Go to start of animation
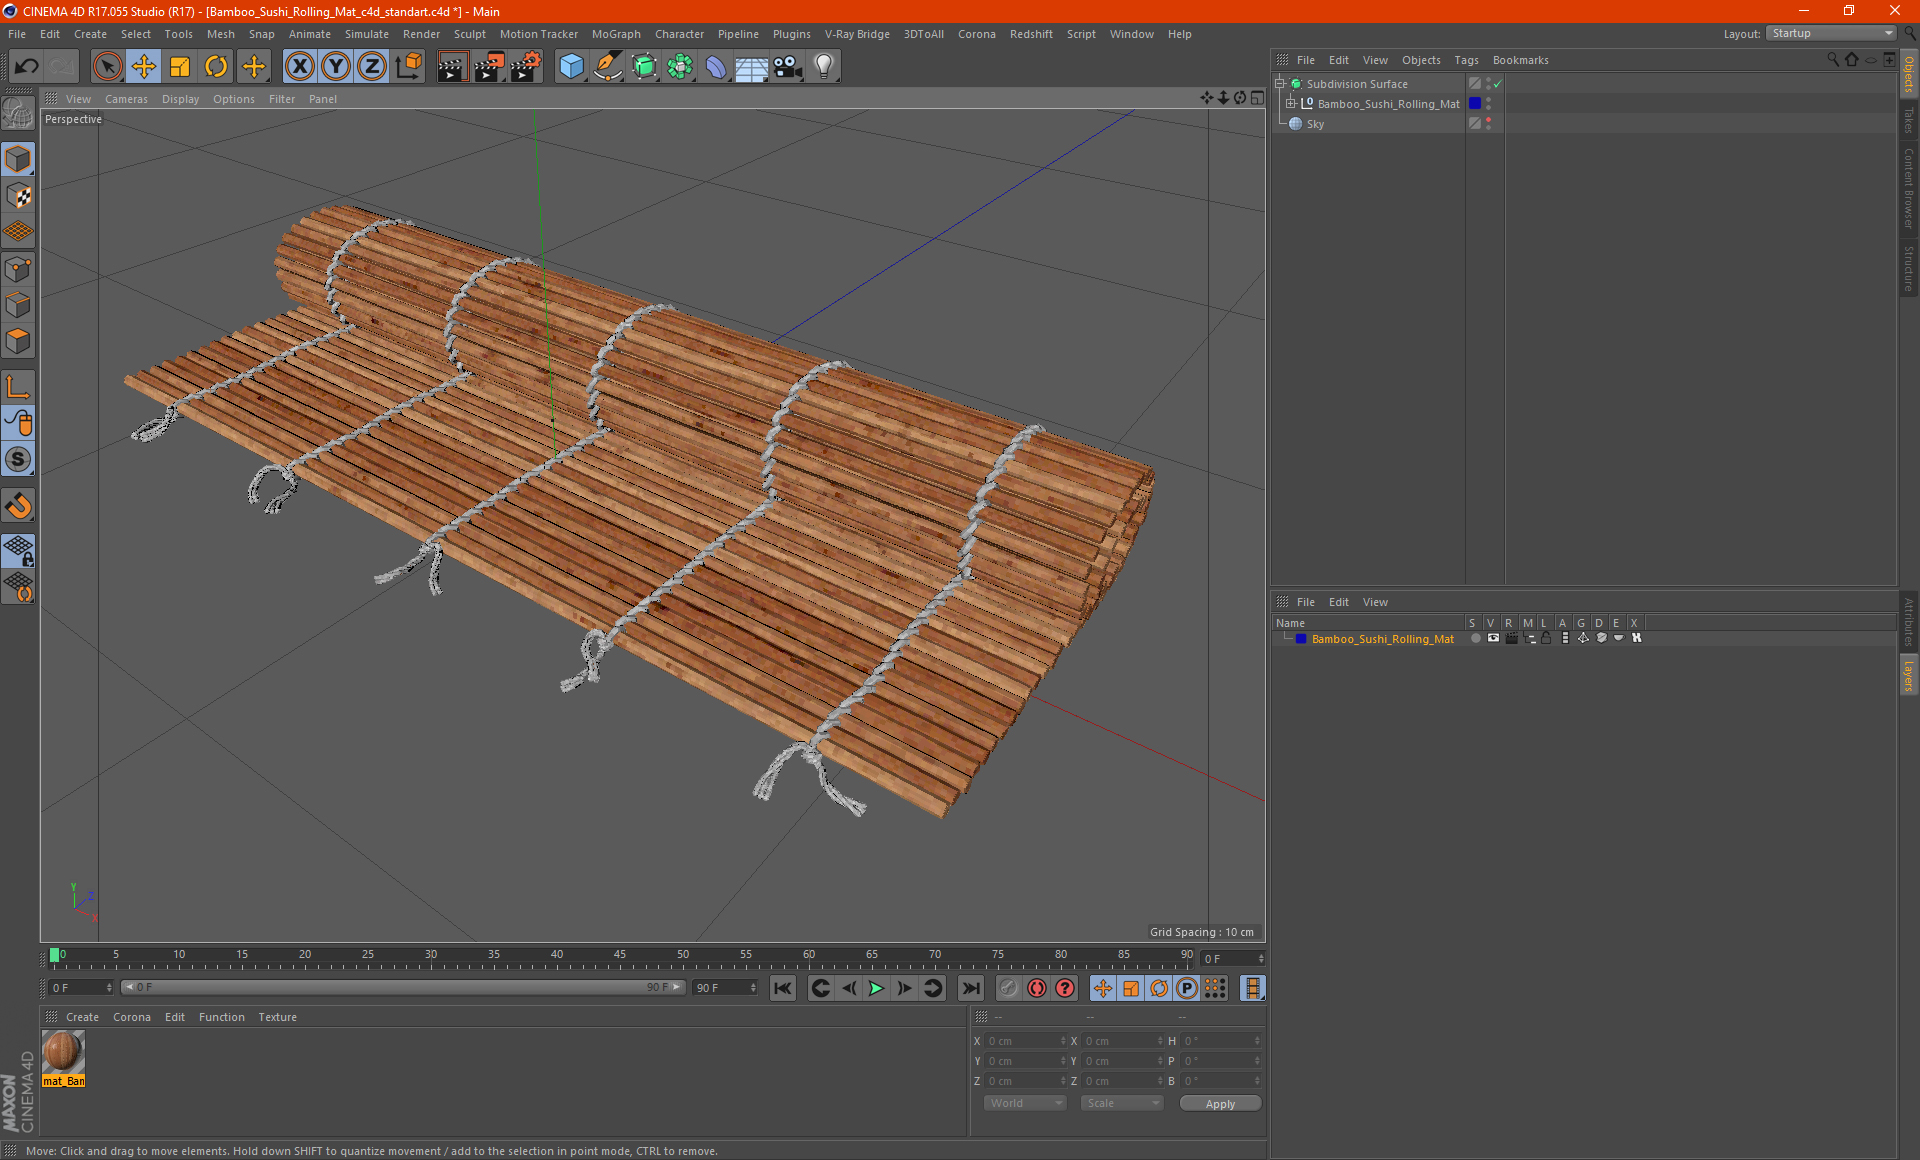This screenshot has height=1160, width=1920. [782, 988]
